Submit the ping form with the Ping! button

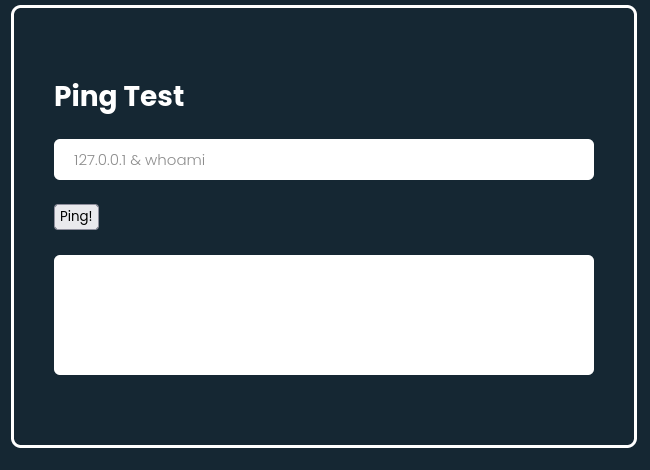pyautogui.click(x=76, y=216)
